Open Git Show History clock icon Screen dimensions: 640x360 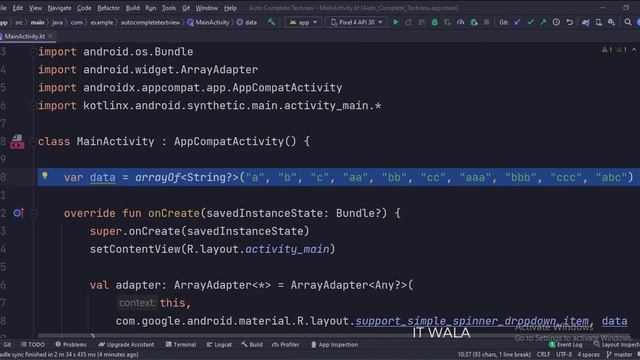point(556,22)
